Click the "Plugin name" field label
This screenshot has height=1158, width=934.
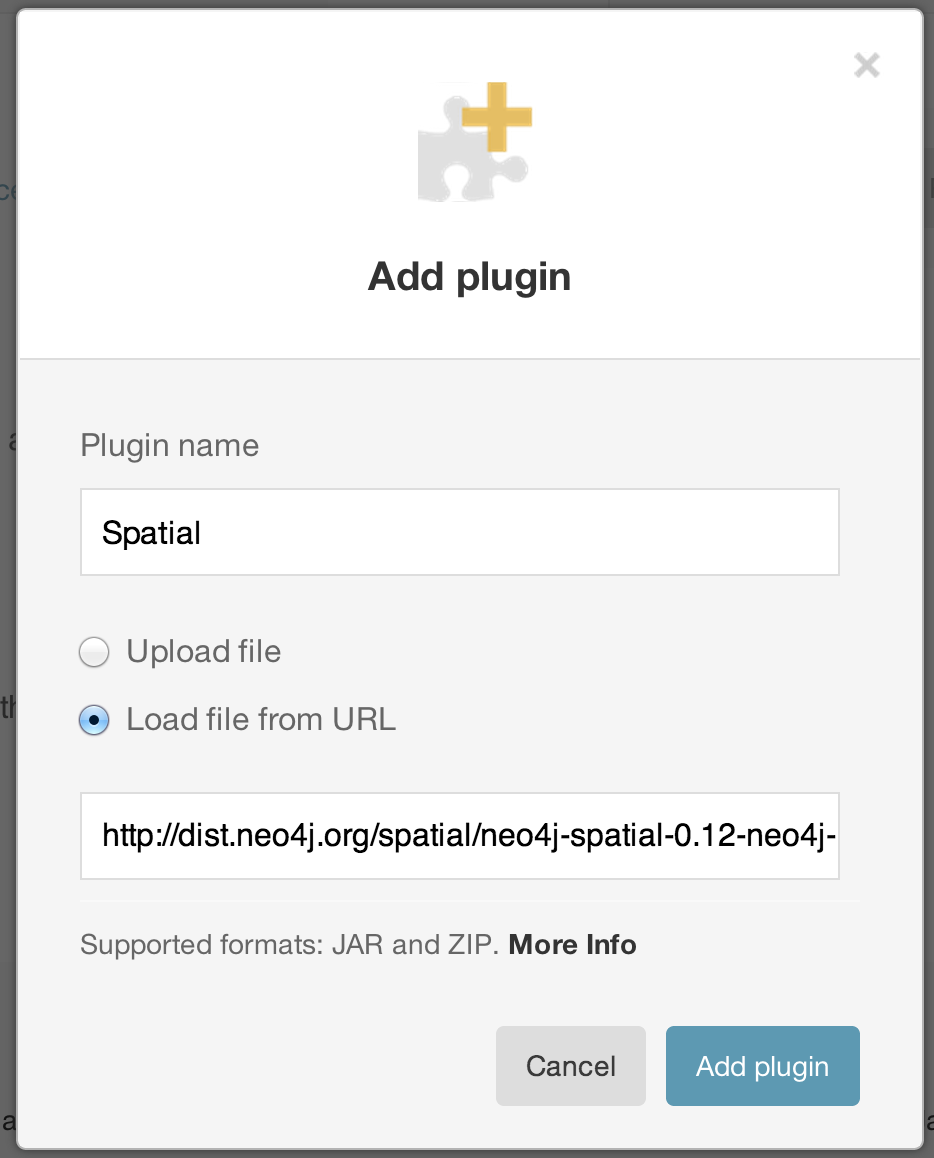coord(169,445)
